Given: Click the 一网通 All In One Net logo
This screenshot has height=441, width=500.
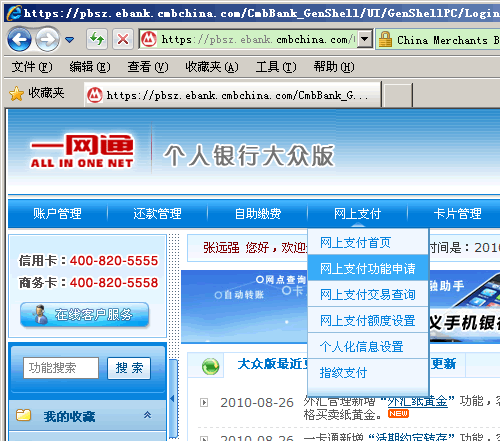Looking at the screenshot, I should (82, 151).
